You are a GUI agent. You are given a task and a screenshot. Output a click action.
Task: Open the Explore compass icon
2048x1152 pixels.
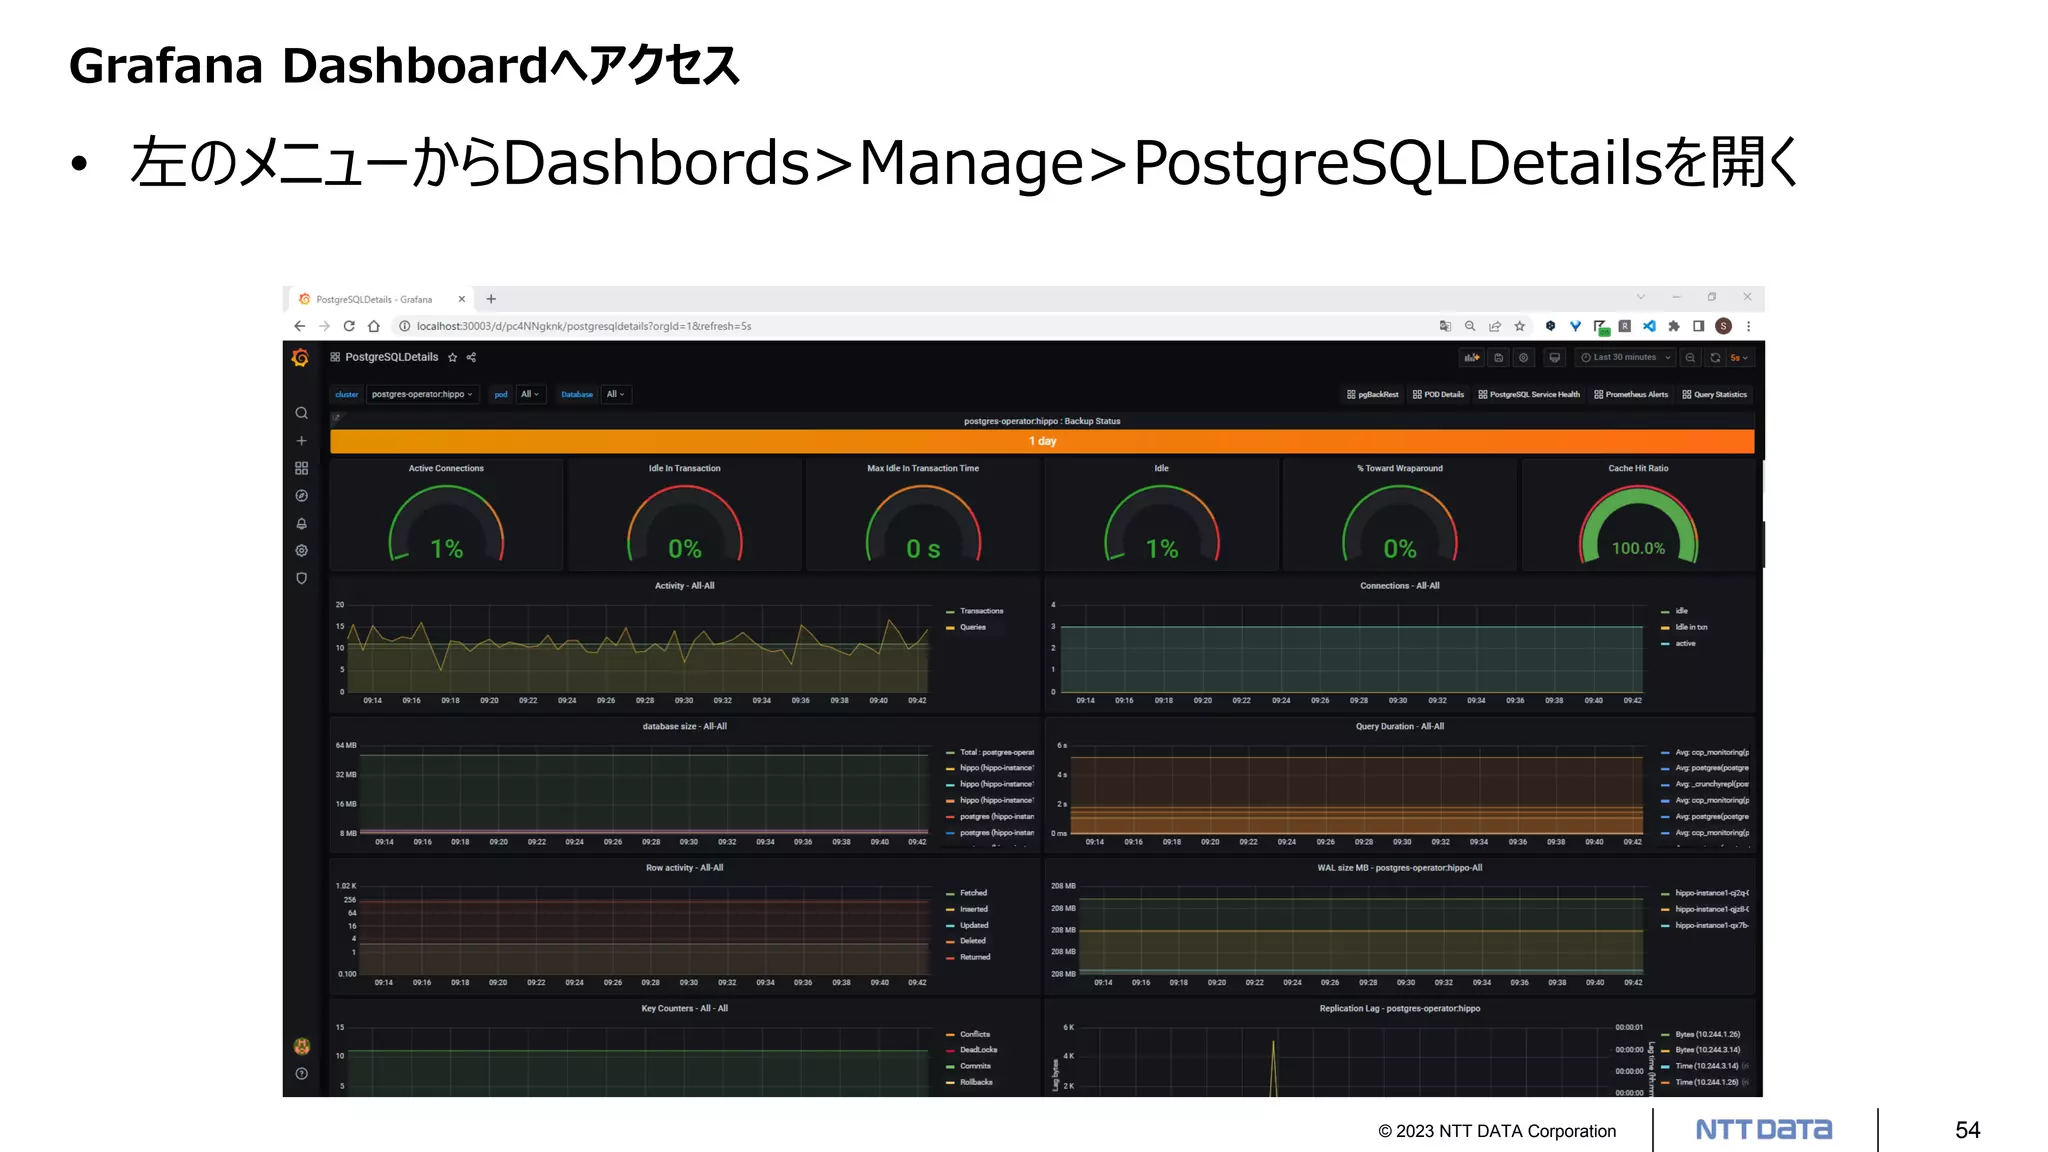[x=301, y=496]
